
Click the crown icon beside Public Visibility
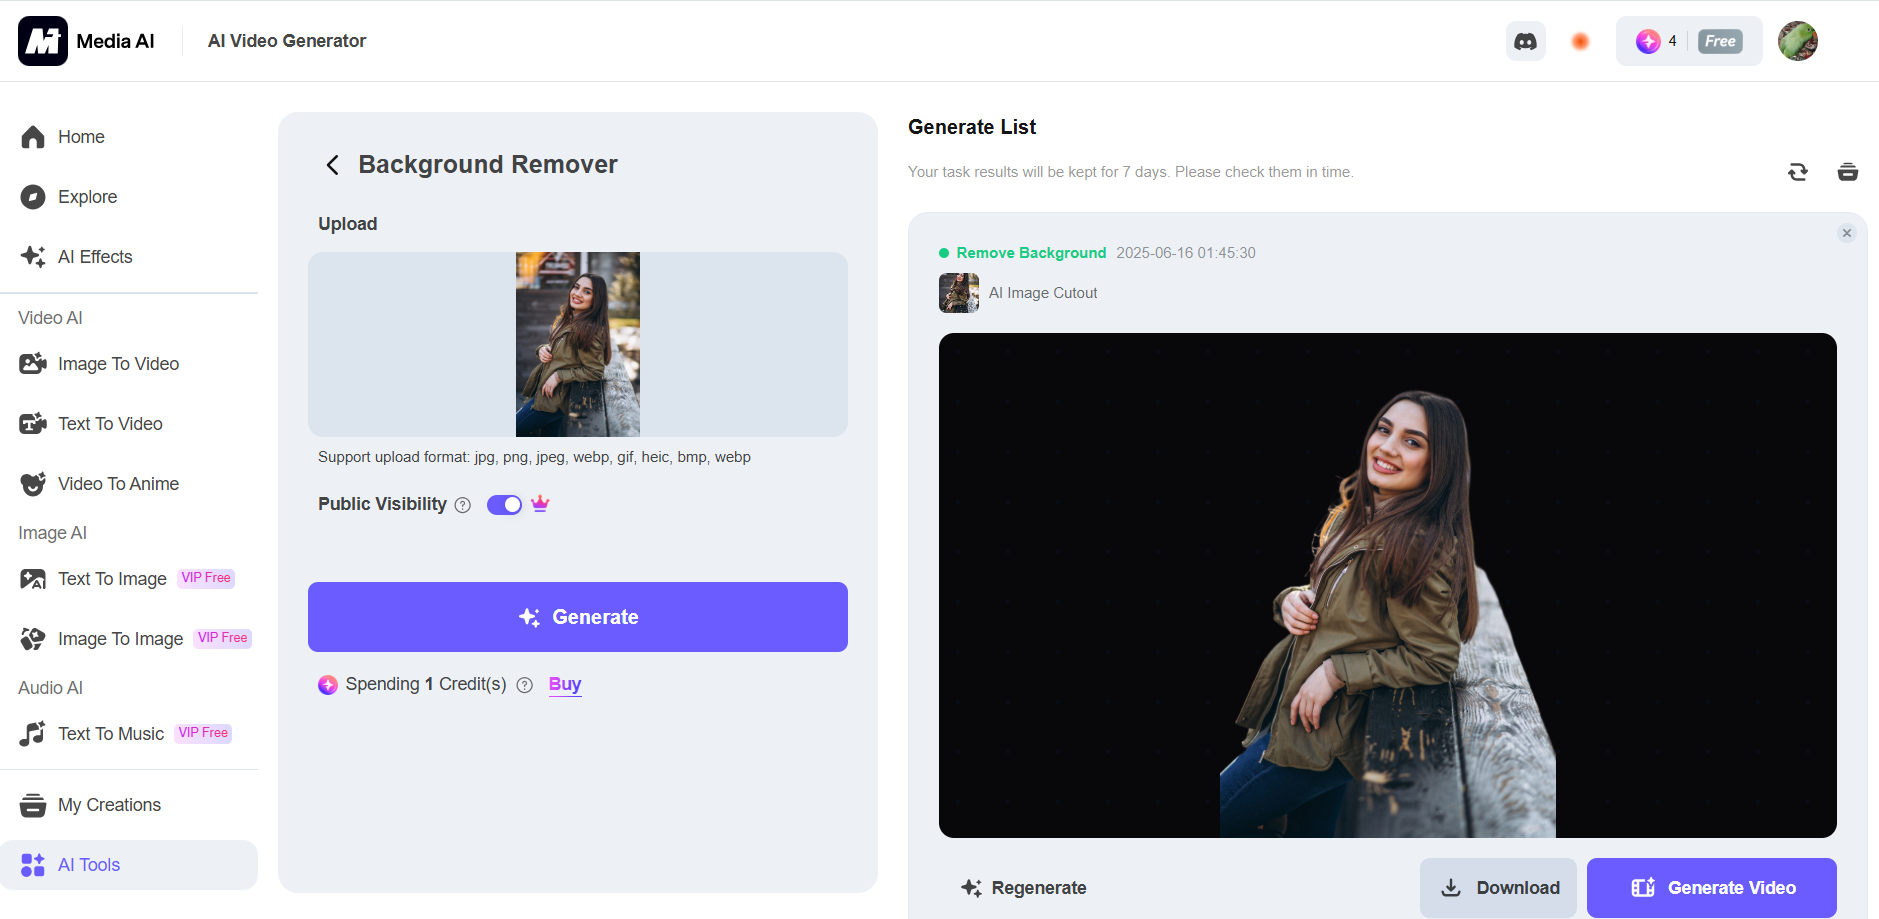pyautogui.click(x=539, y=504)
